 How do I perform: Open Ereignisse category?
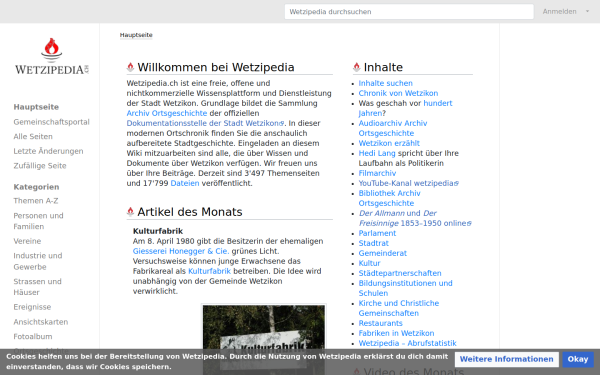tap(32, 307)
